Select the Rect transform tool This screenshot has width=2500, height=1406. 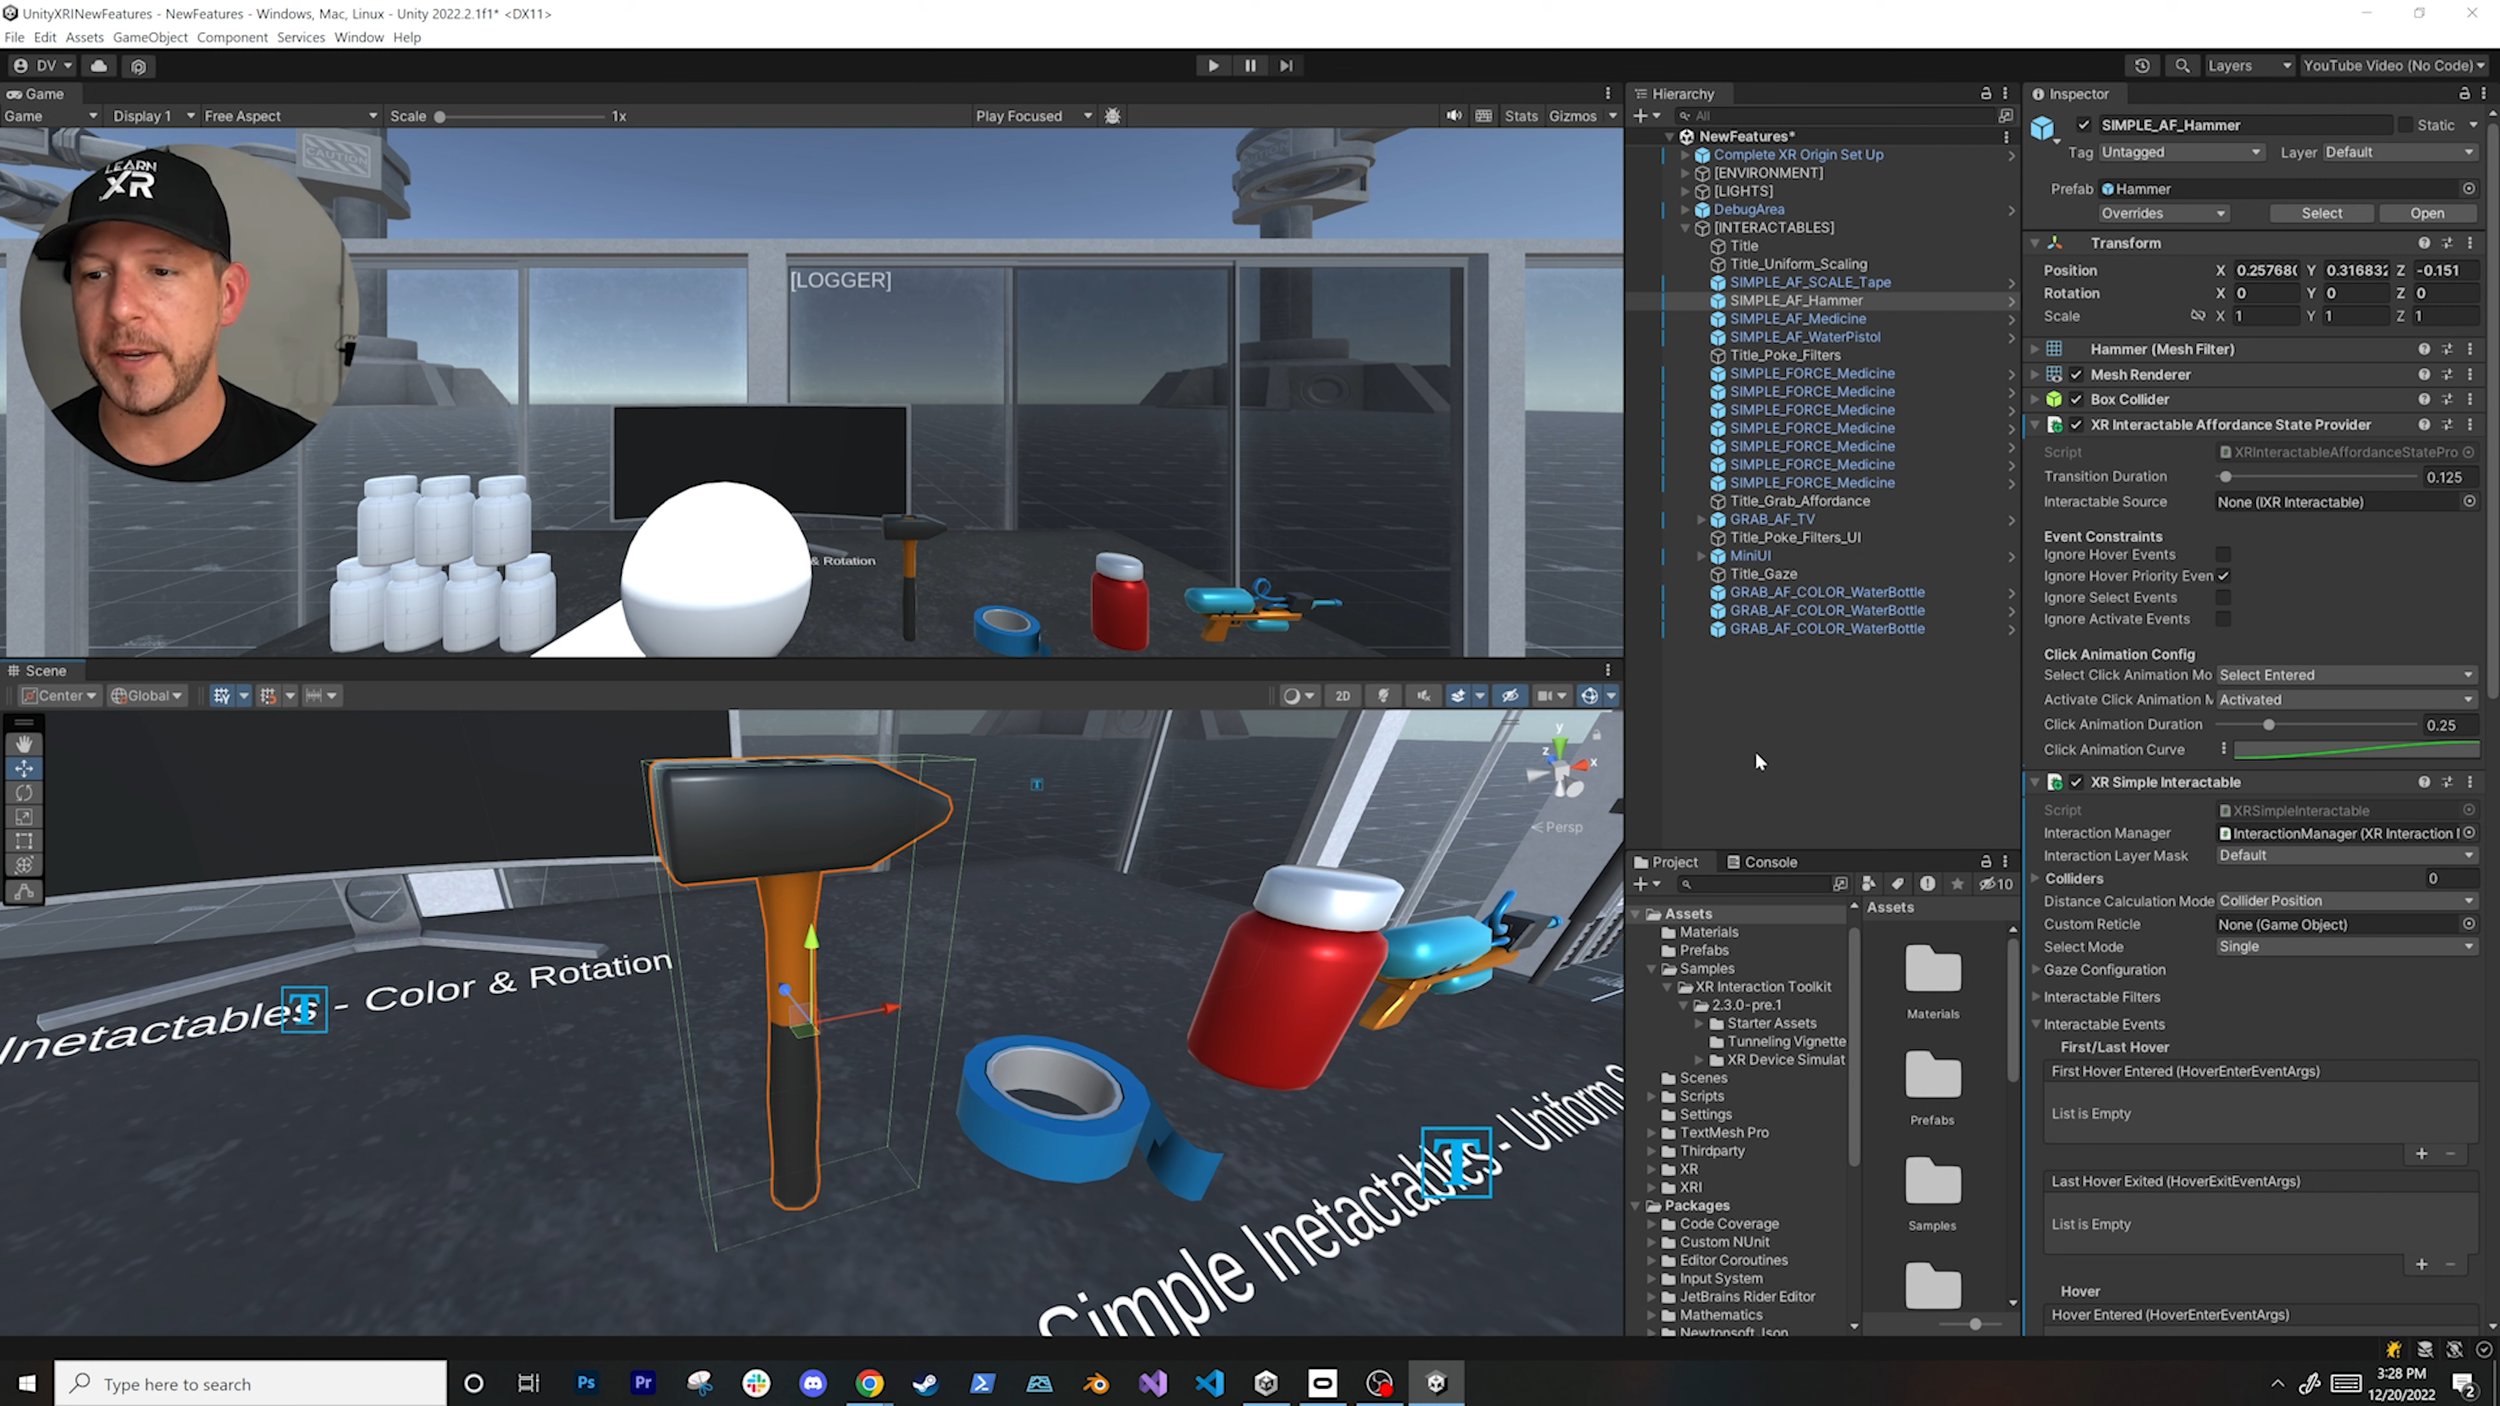pyautogui.click(x=24, y=841)
